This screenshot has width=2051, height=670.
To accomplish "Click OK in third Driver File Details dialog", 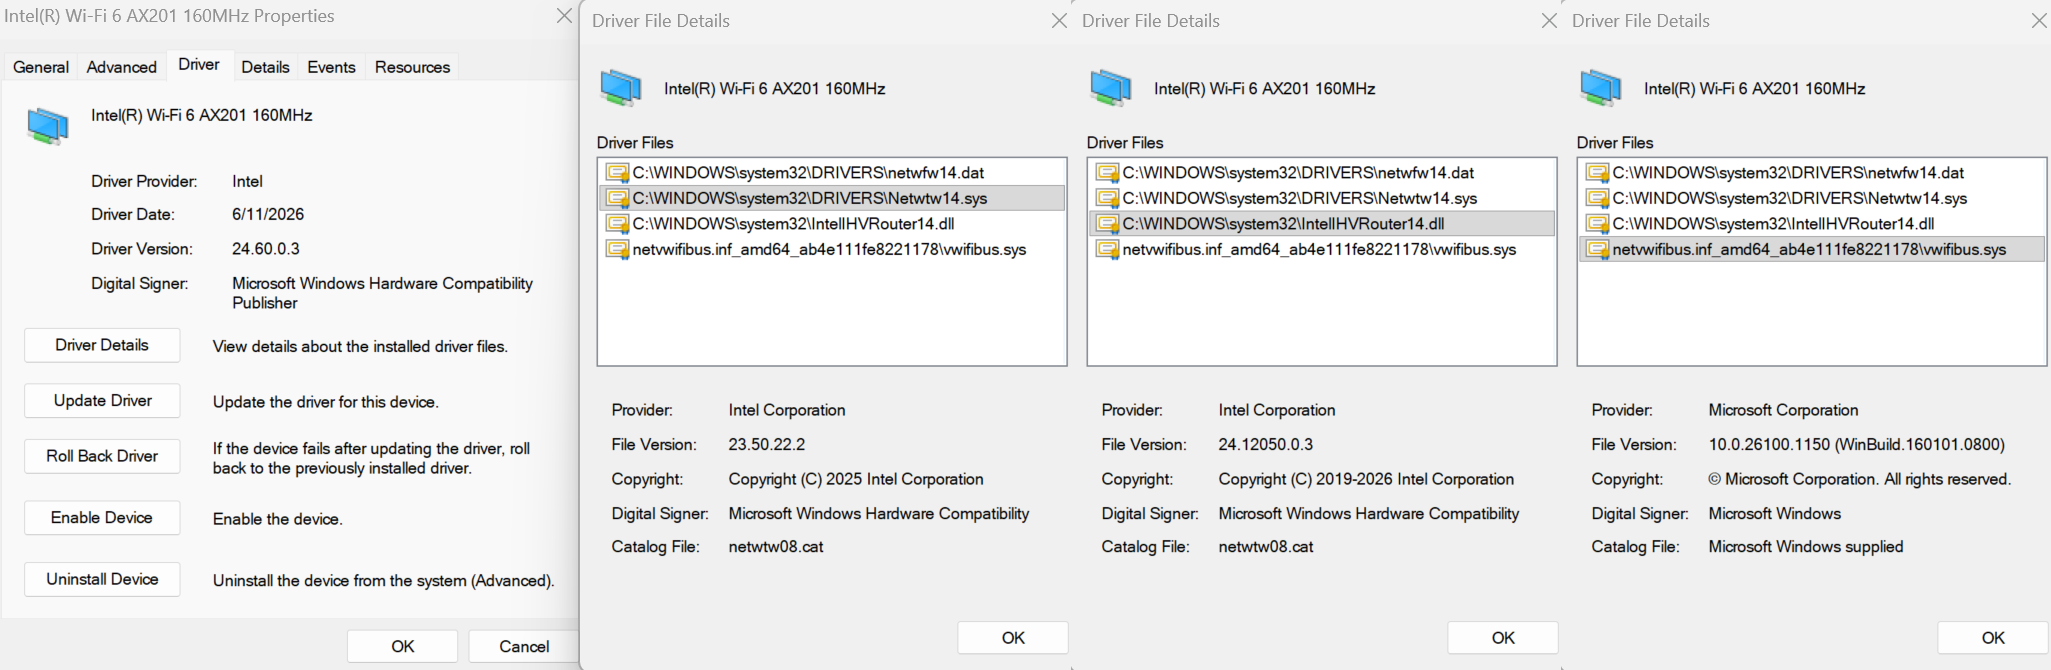I will point(1993,637).
